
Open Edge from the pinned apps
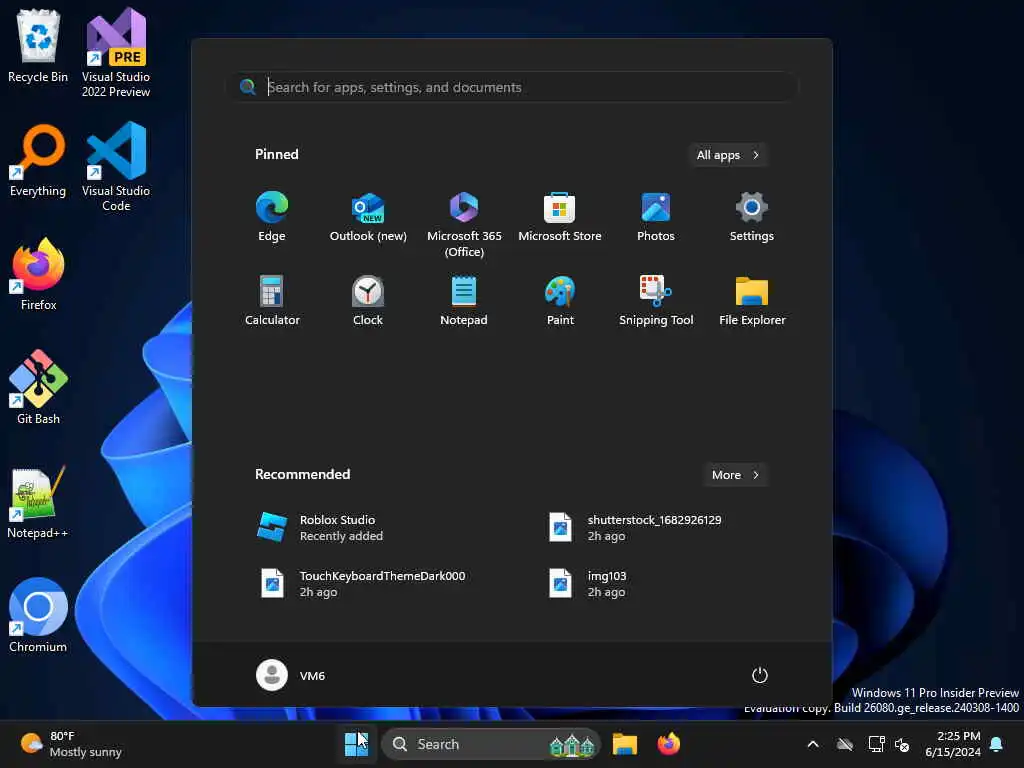click(272, 217)
